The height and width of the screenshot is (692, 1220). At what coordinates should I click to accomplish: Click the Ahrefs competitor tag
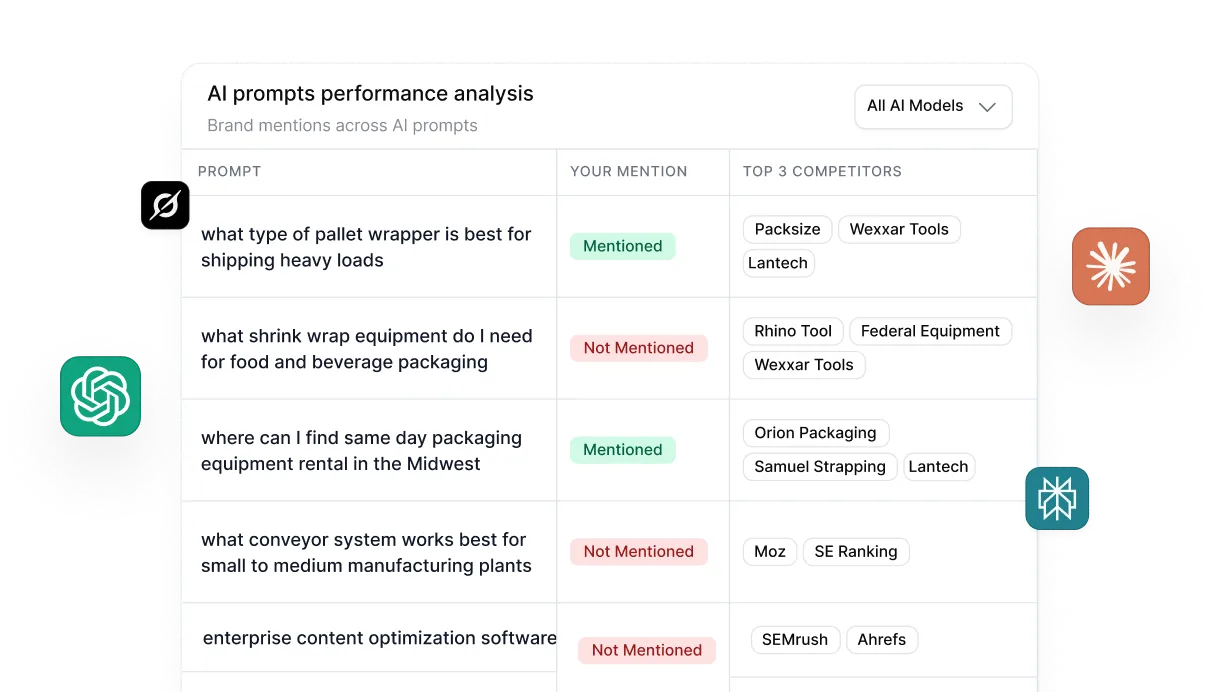pos(882,640)
